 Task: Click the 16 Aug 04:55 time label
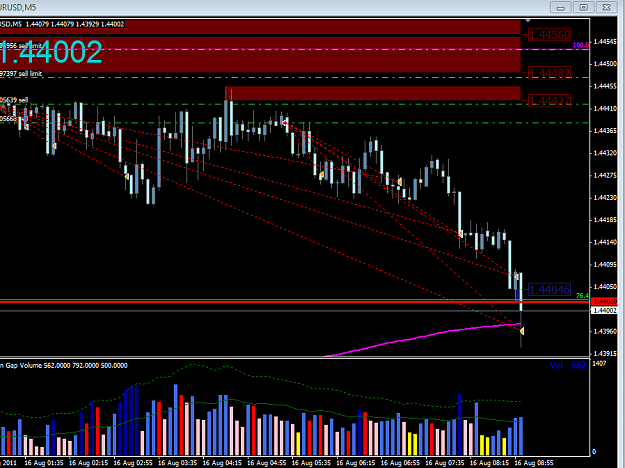[267, 463]
